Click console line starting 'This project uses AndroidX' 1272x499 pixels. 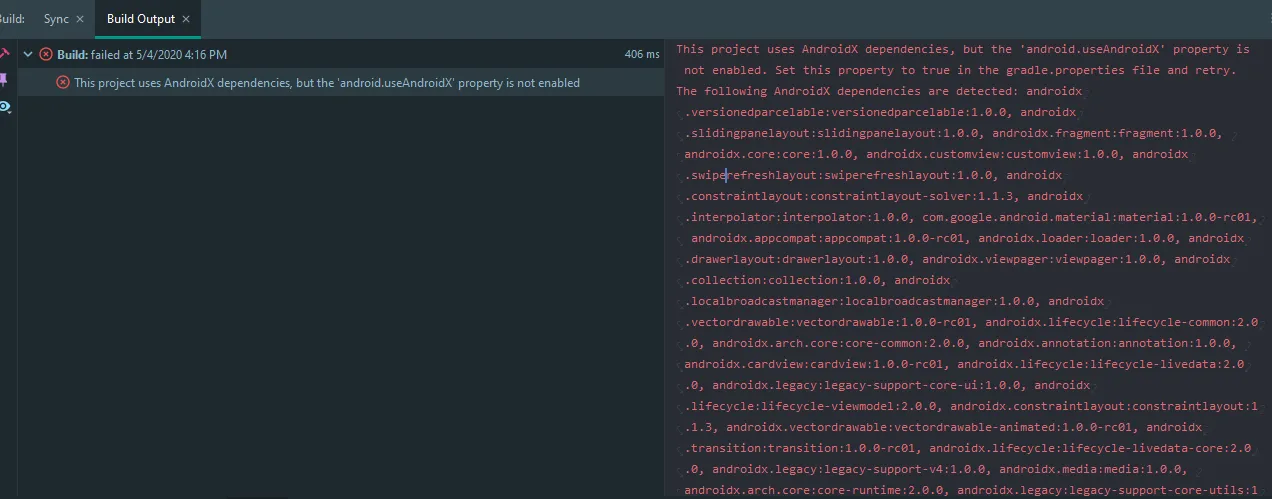(963, 49)
